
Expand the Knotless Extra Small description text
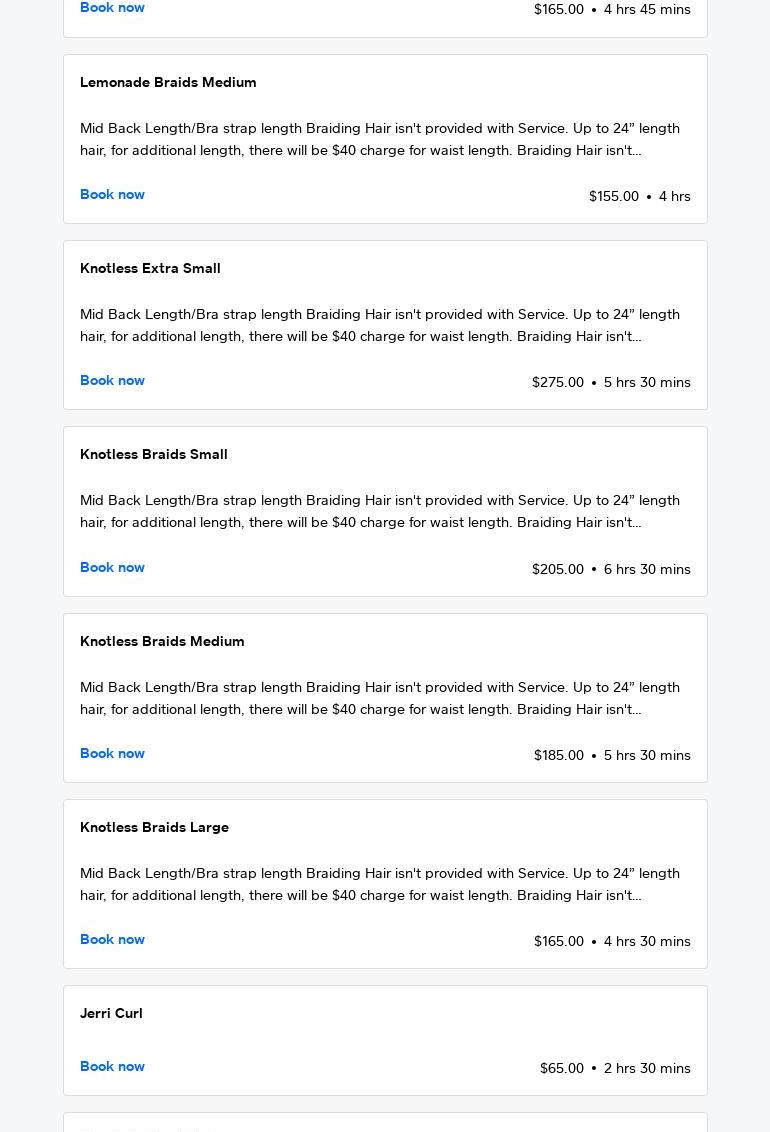(380, 326)
